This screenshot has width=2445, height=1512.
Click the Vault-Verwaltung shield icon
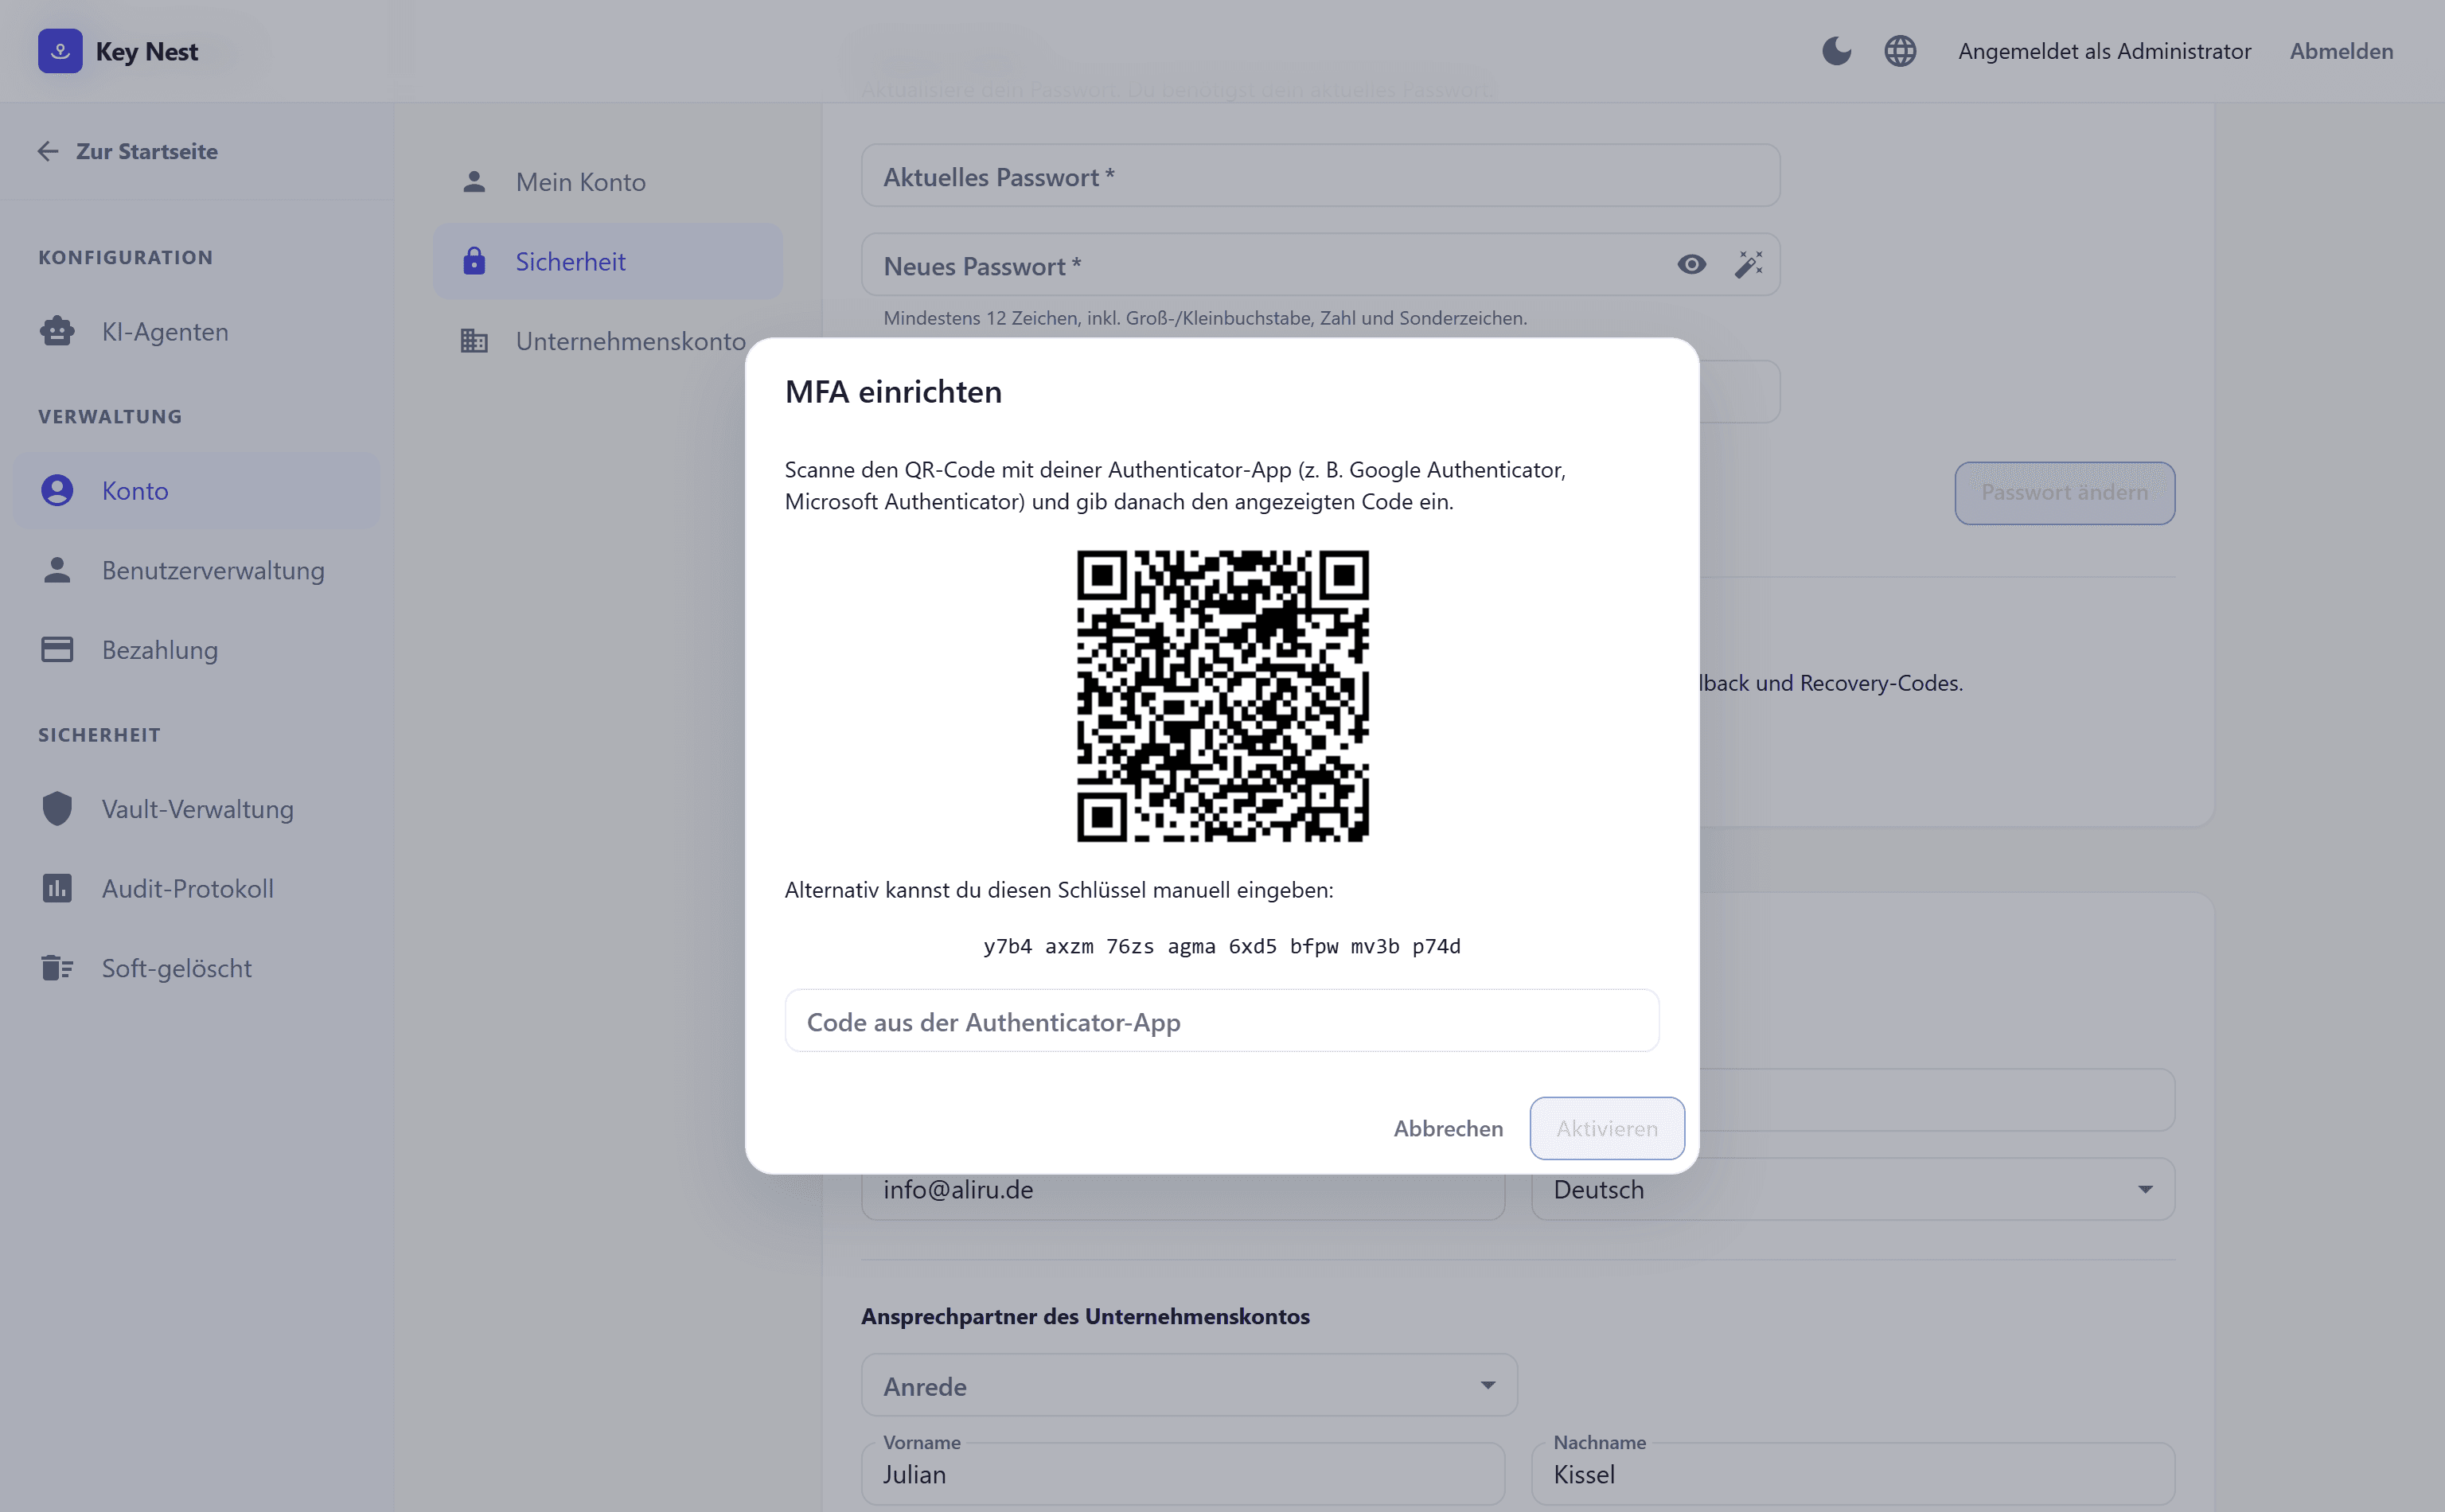(57, 809)
